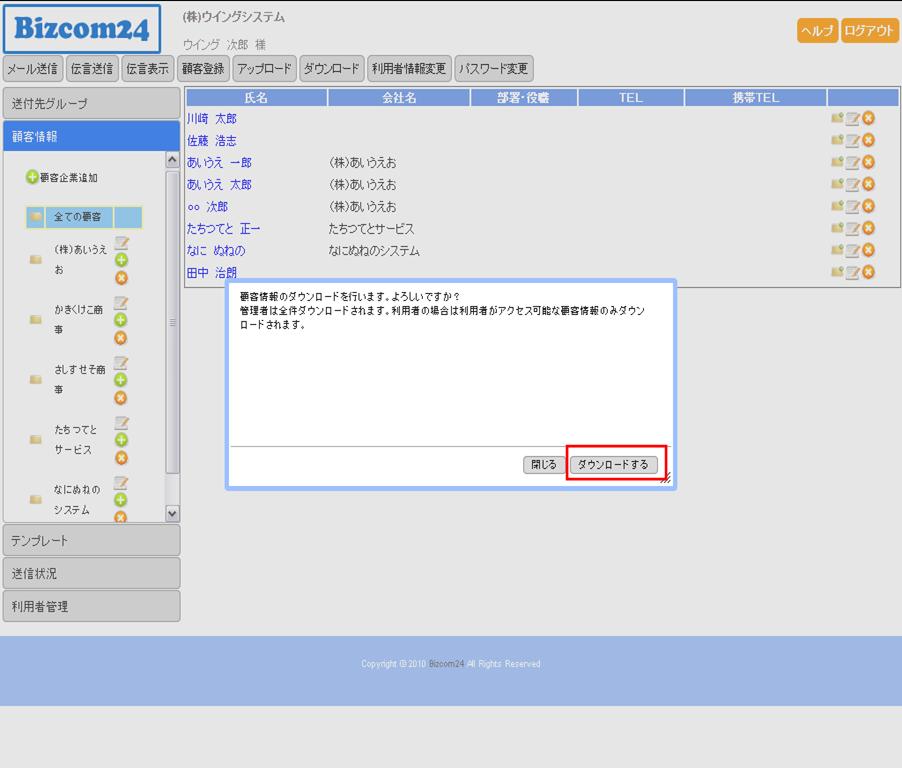This screenshot has height=768, width=902.
Task: Select the 全ての顧客 folder item
Action: pyautogui.click(x=77, y=217)
